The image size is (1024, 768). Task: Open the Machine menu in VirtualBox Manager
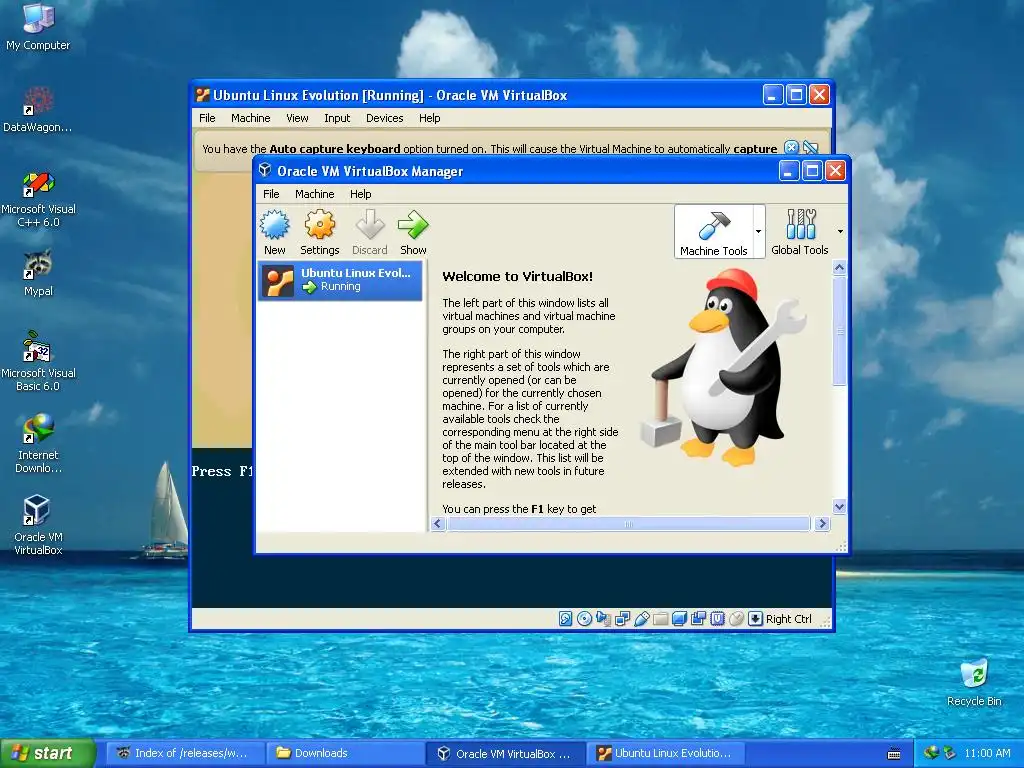point(314,194)
